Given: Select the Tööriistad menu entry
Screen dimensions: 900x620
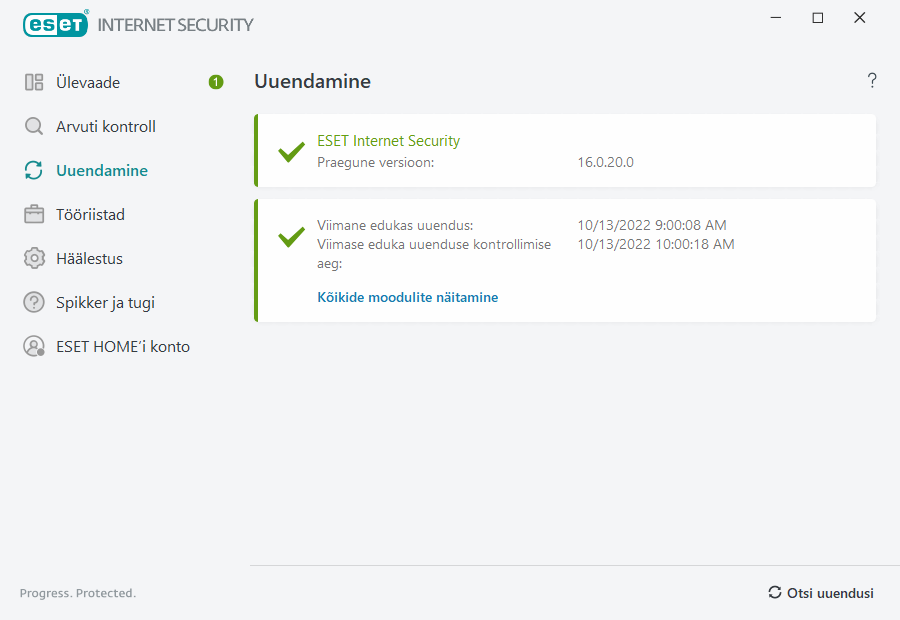Looking at the screenshot, I should click(x=90, y=214).
